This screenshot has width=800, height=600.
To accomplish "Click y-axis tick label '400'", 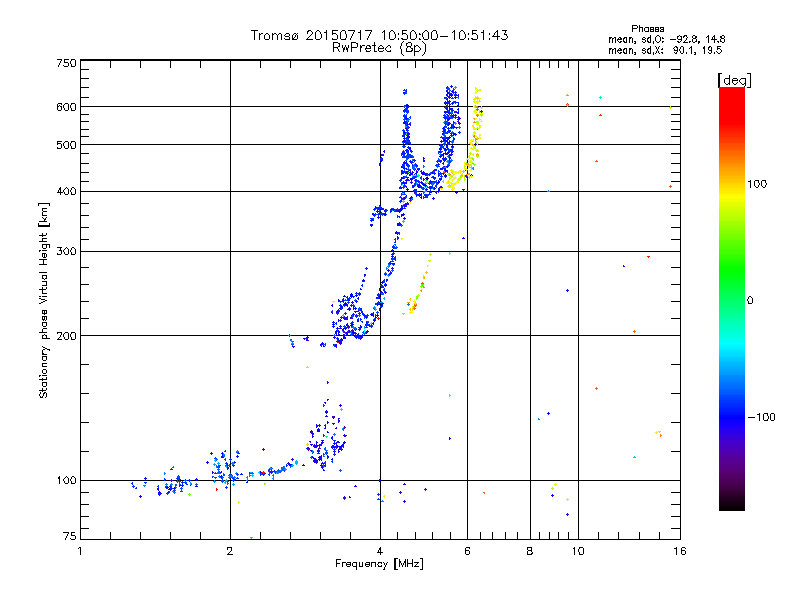I will click(66, 191).
